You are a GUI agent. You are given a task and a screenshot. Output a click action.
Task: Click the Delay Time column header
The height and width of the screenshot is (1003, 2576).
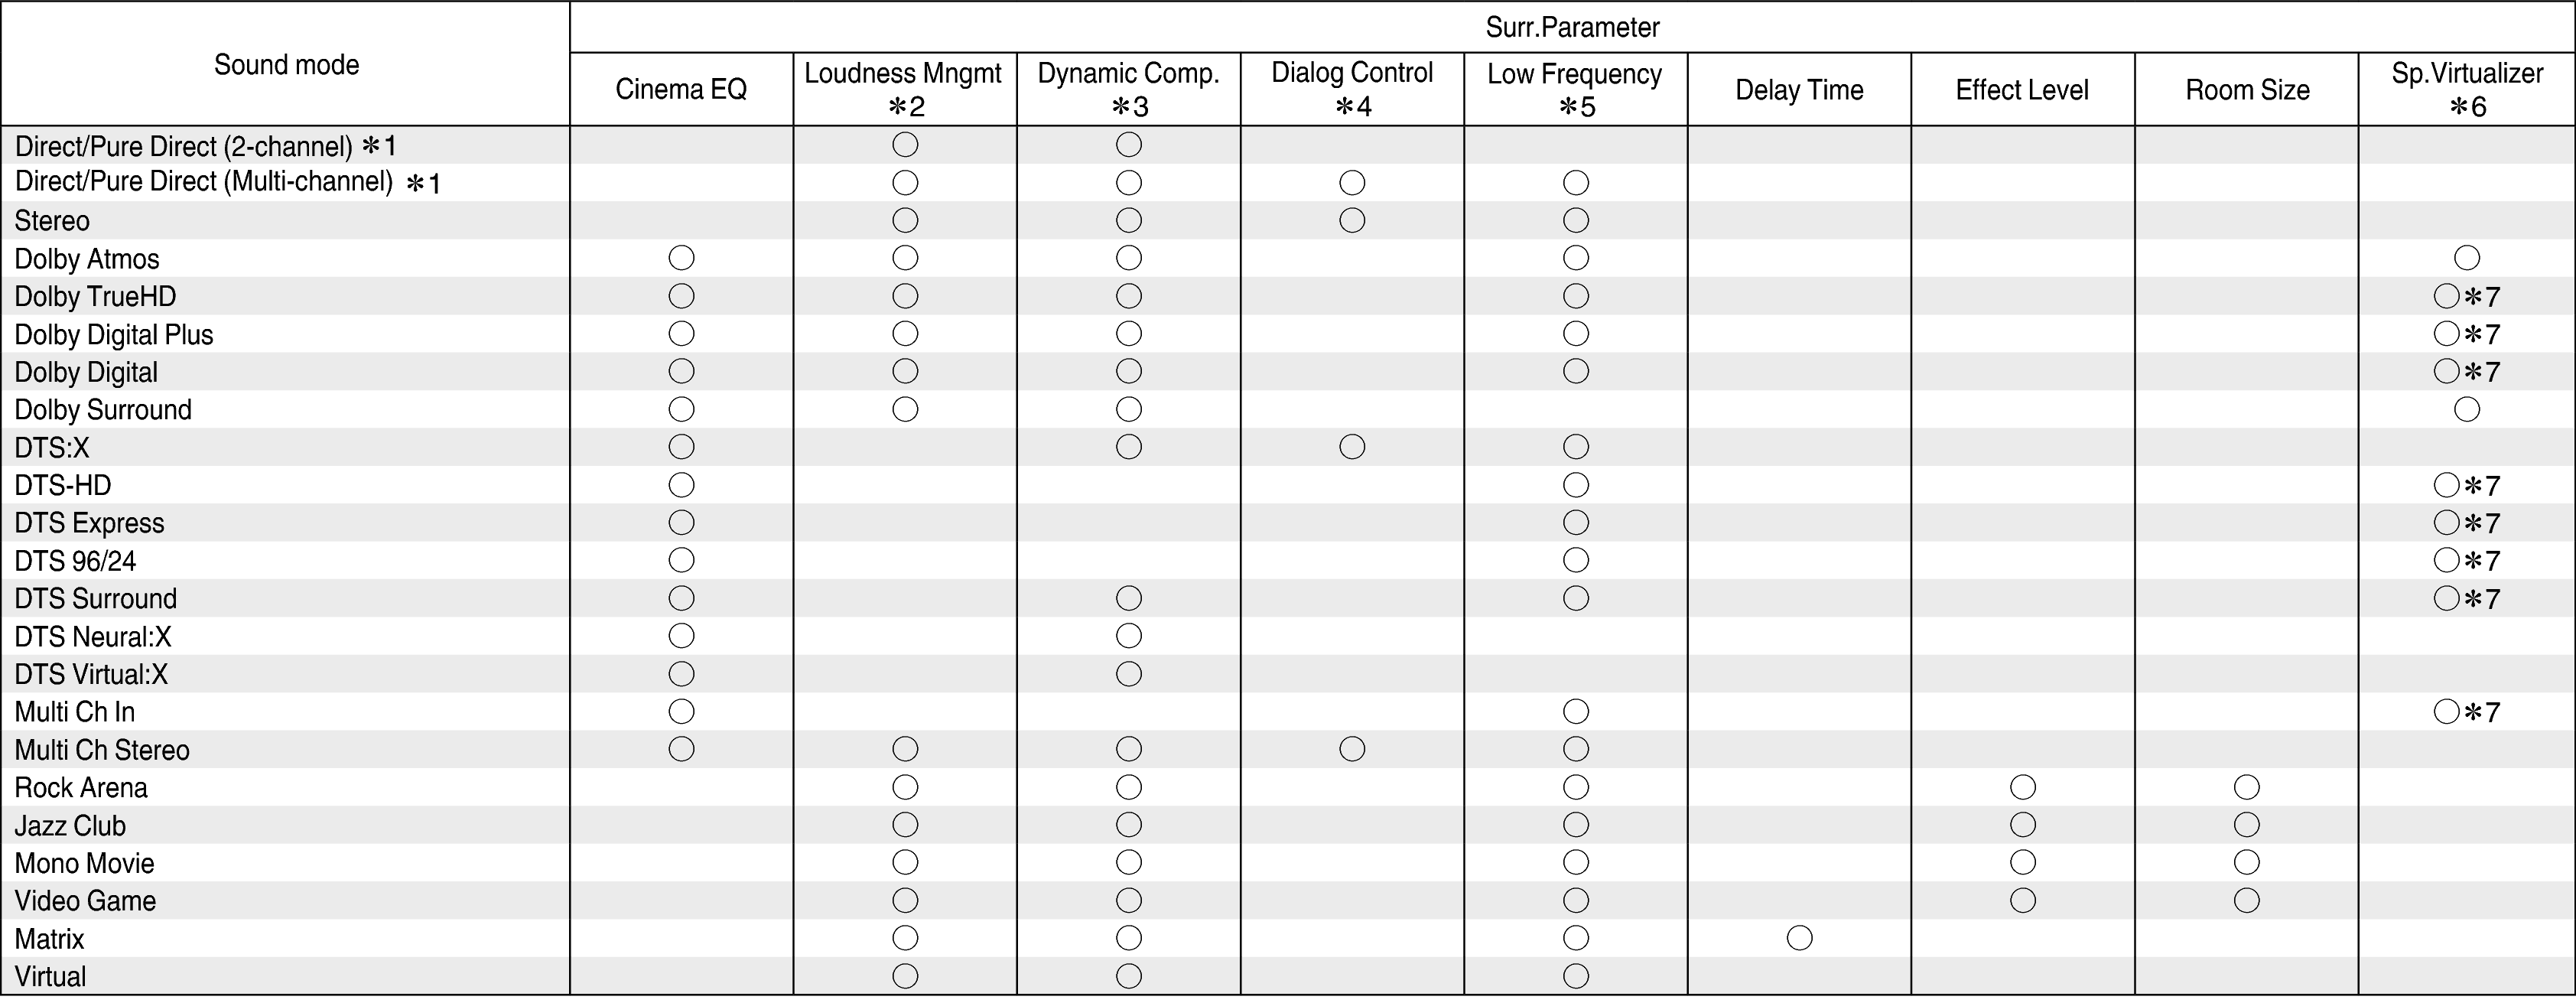1799,90
